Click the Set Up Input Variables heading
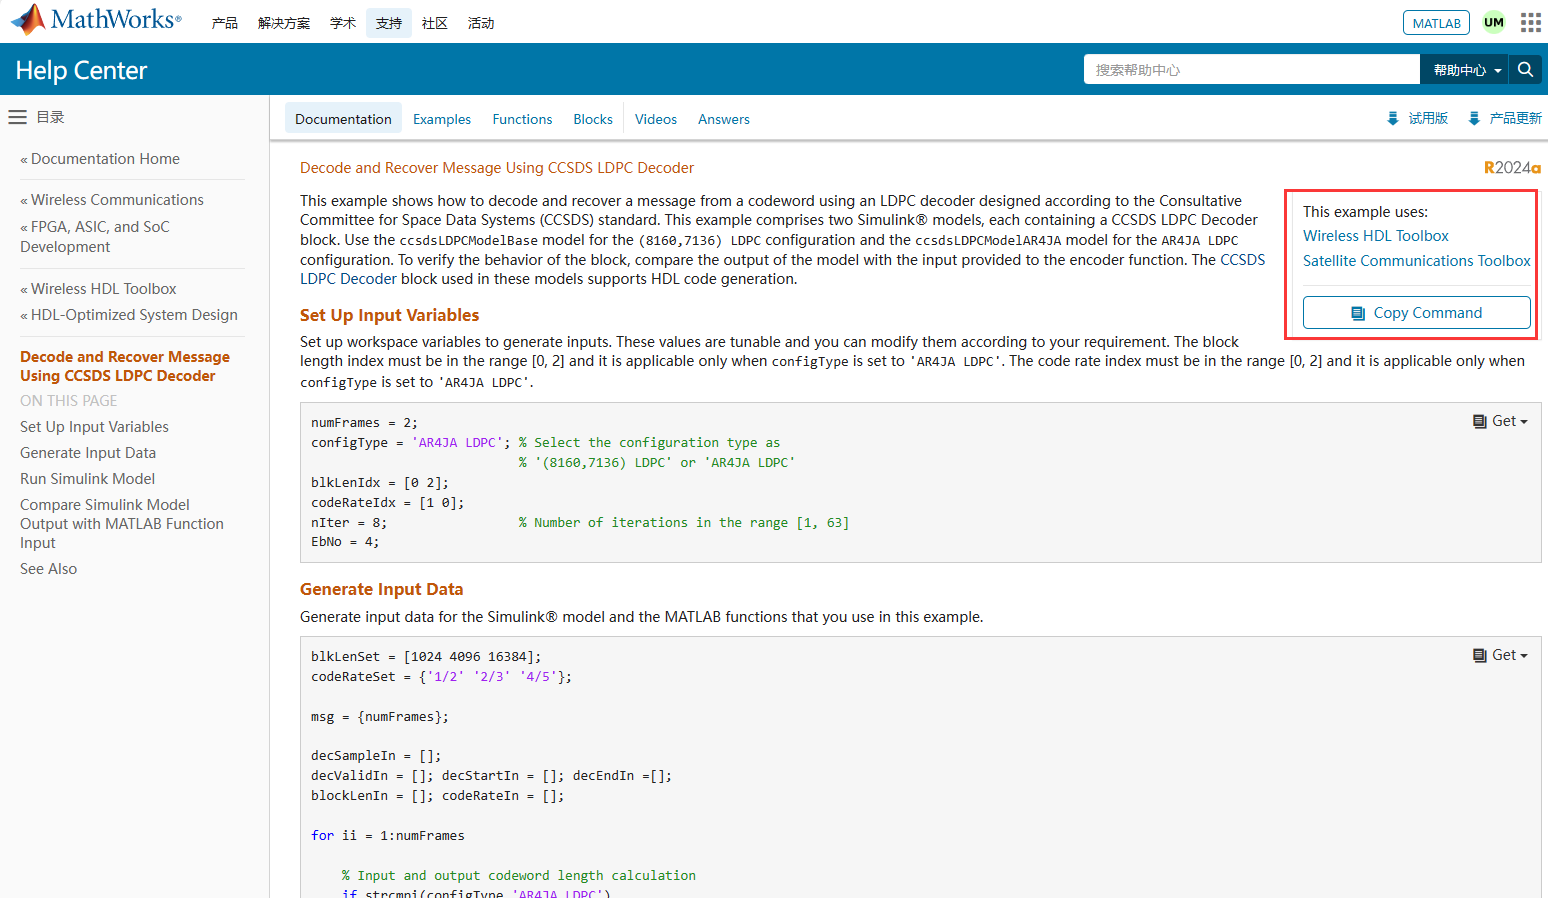The height and width of the screenshot is (898, 1548). pos(390,315)
